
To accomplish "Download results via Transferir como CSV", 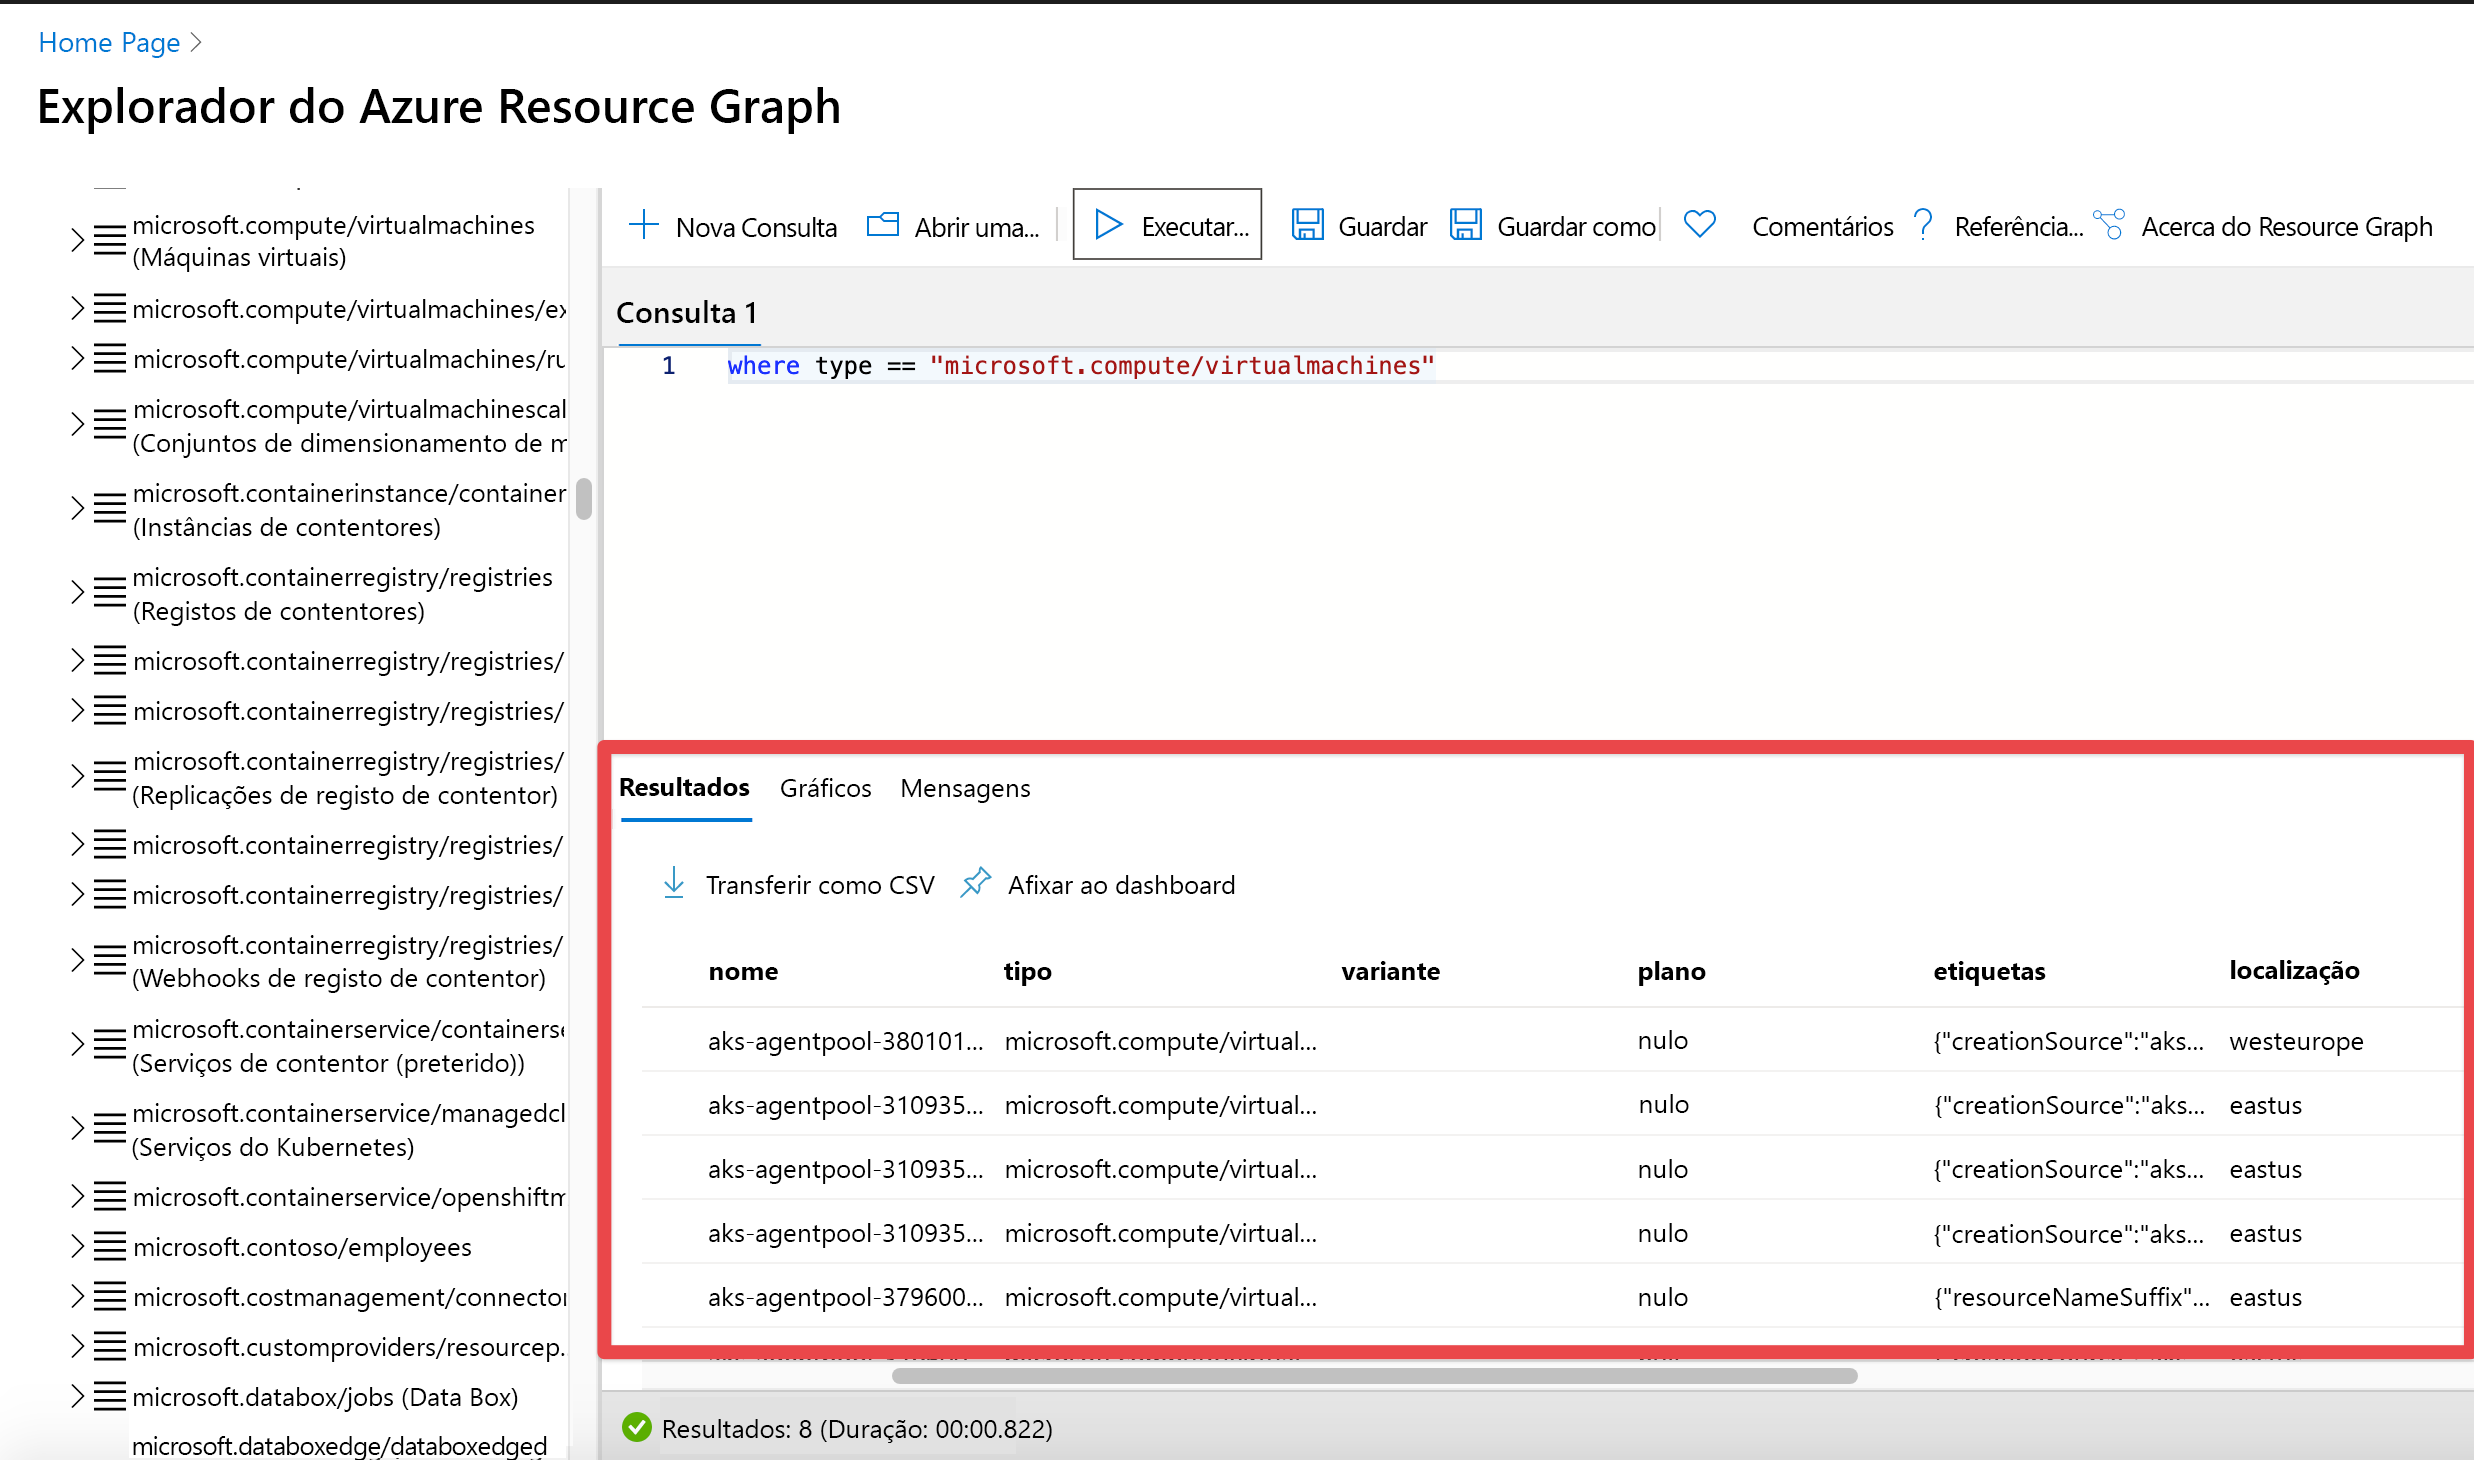I will 798,885.
